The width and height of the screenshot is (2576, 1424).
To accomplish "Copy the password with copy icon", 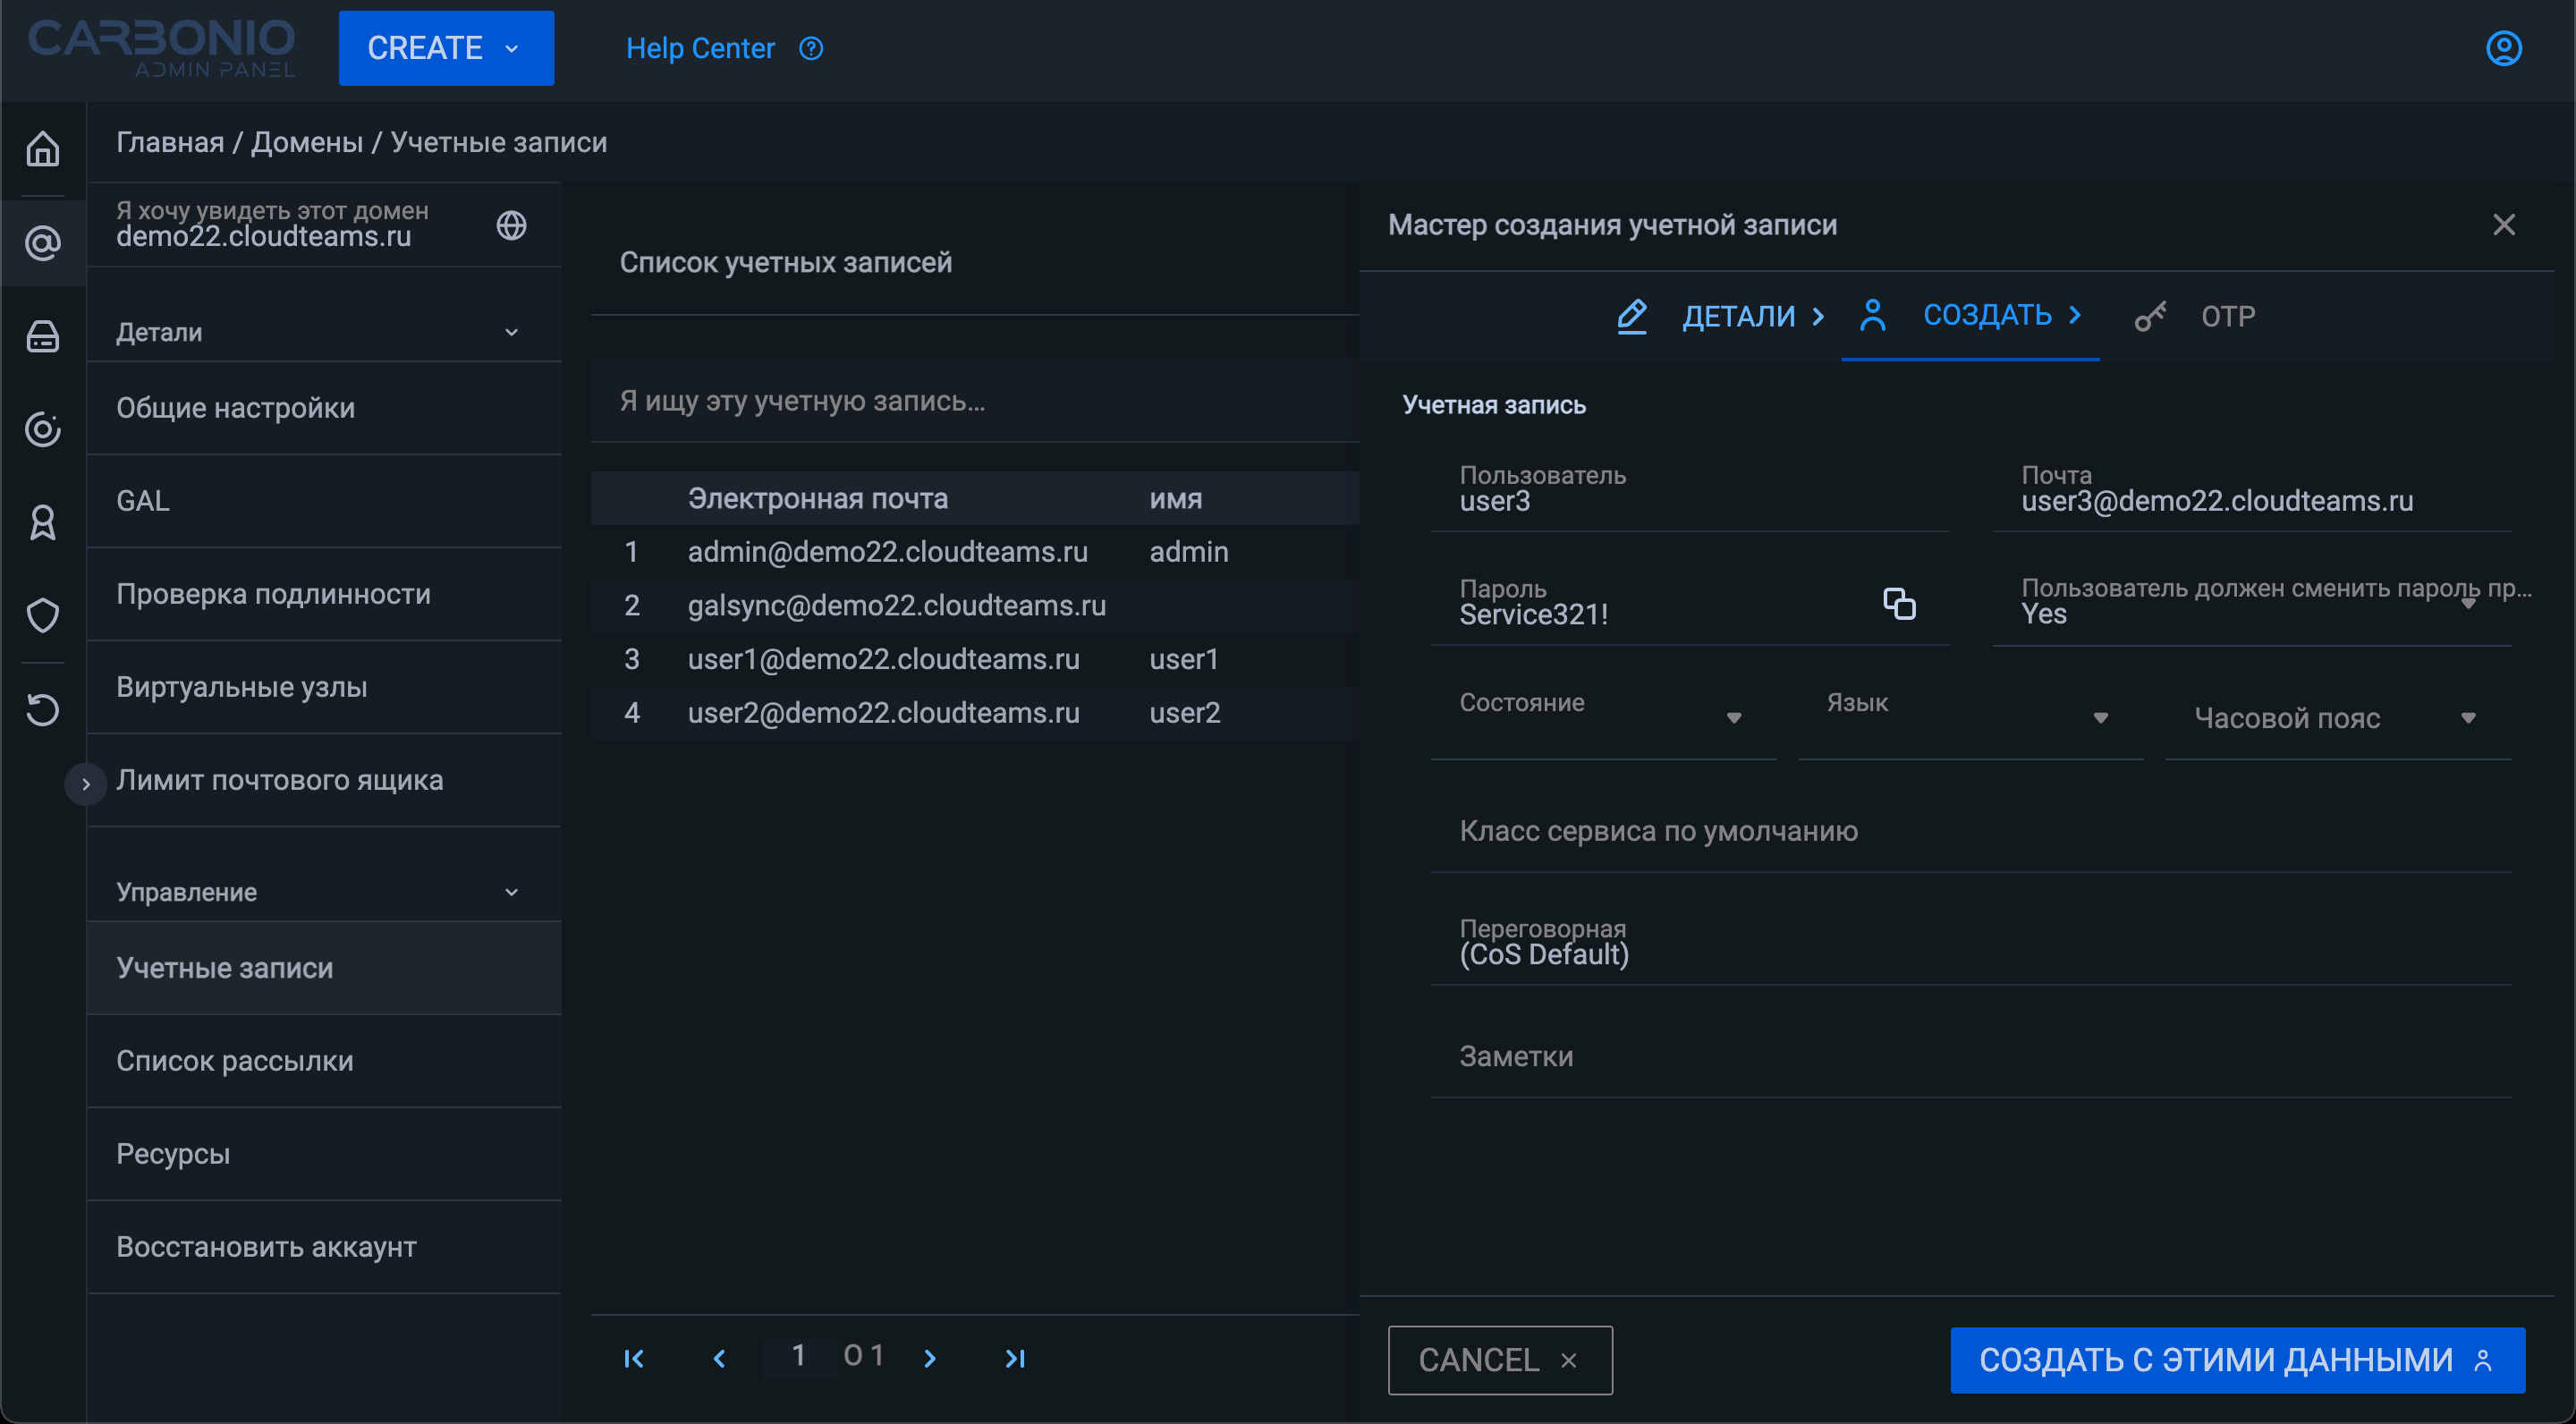I will click(1898, 603).
